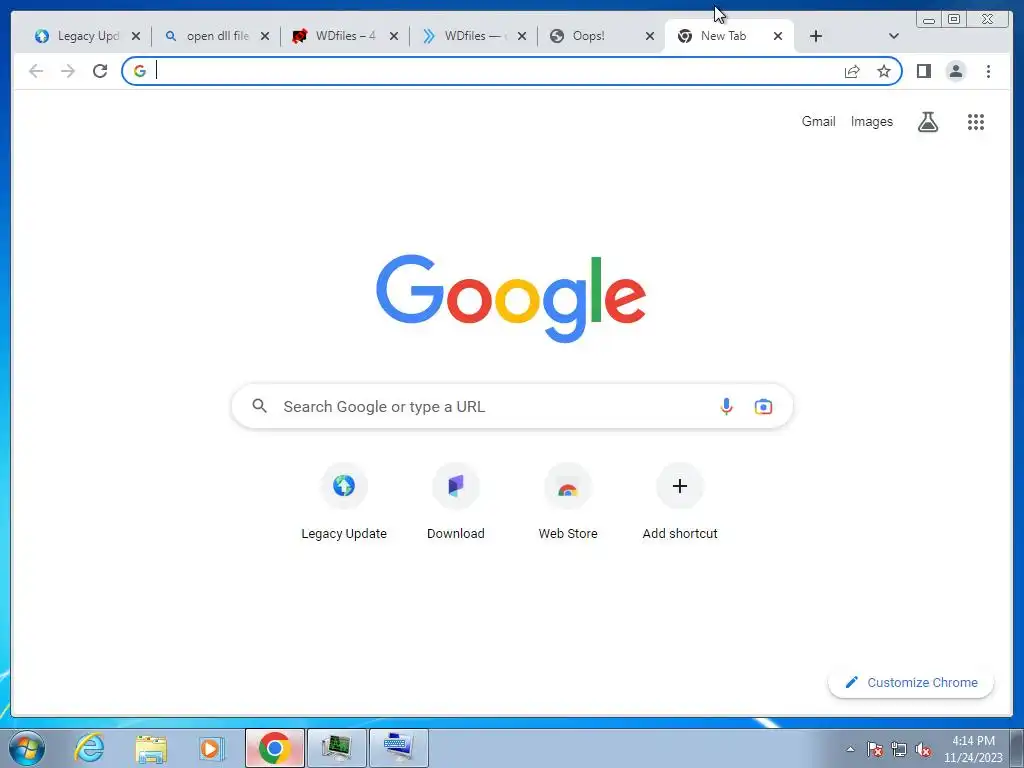Open Chrome's three-dot menu
Image resolution: width=1024 pixels, height=768 pixels.
[x=988, y=71]
